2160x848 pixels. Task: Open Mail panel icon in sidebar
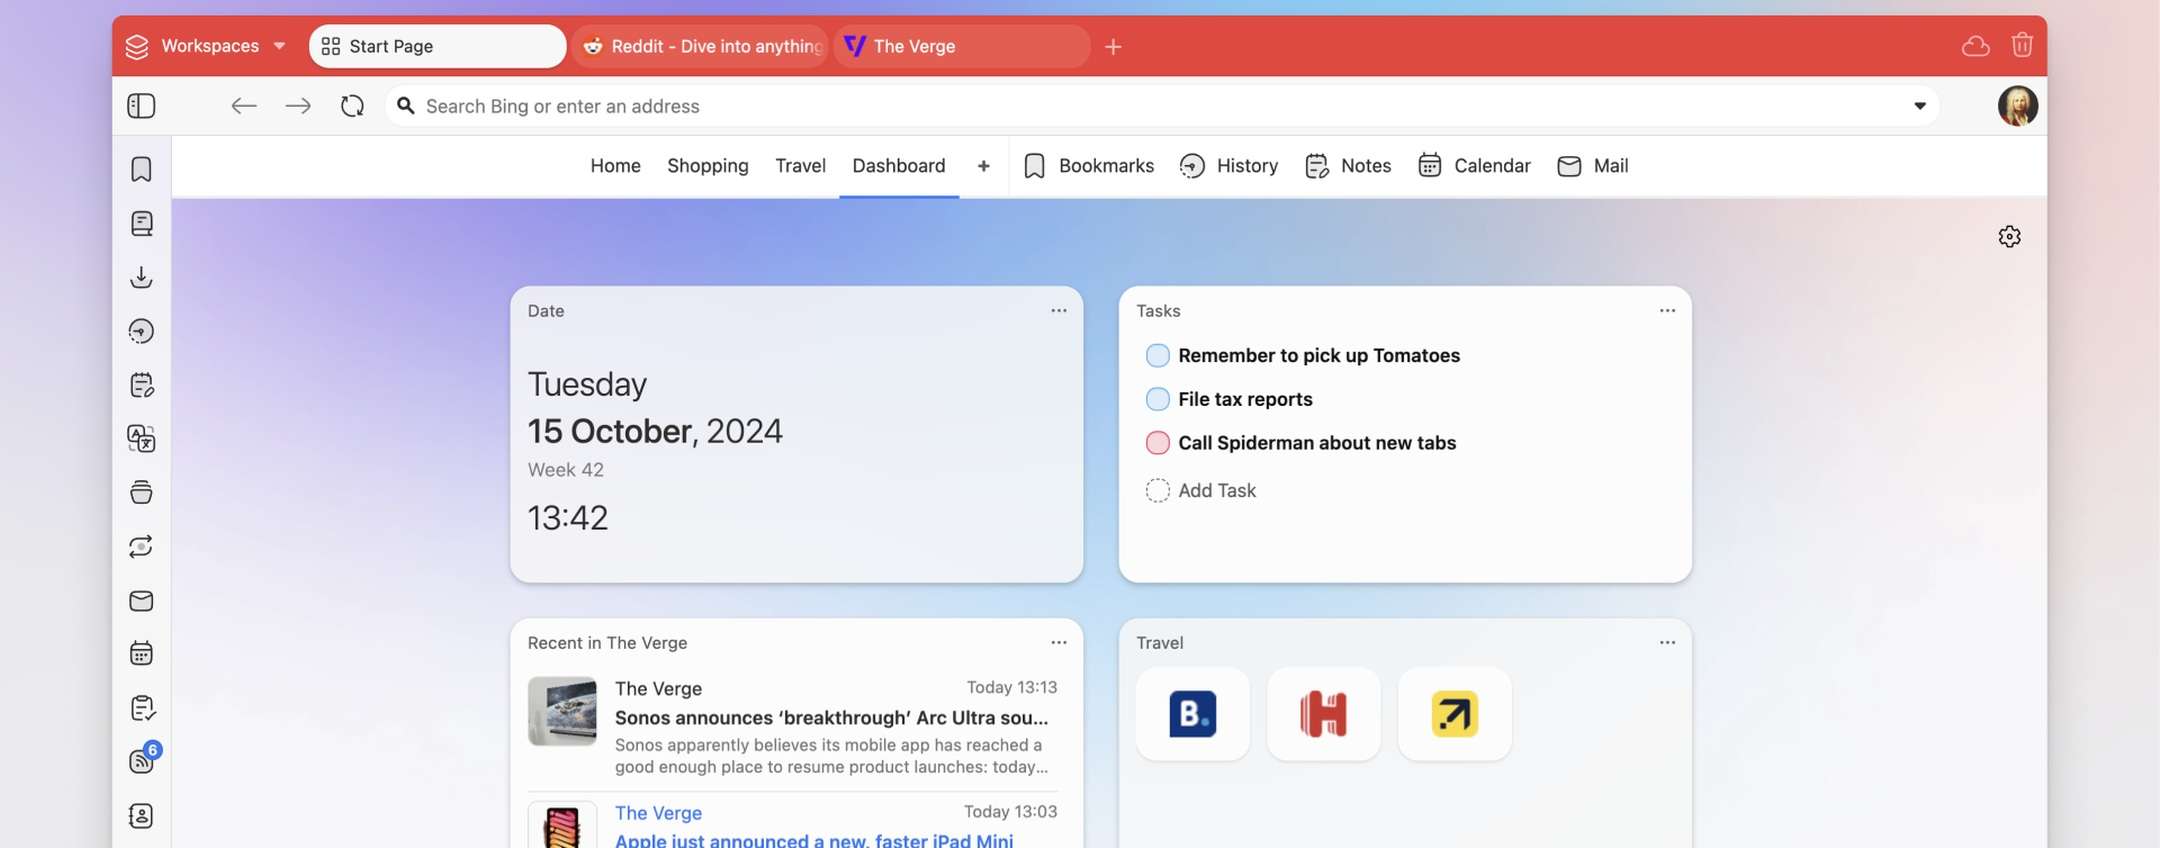pyautogui.click(x=141, y=600)
